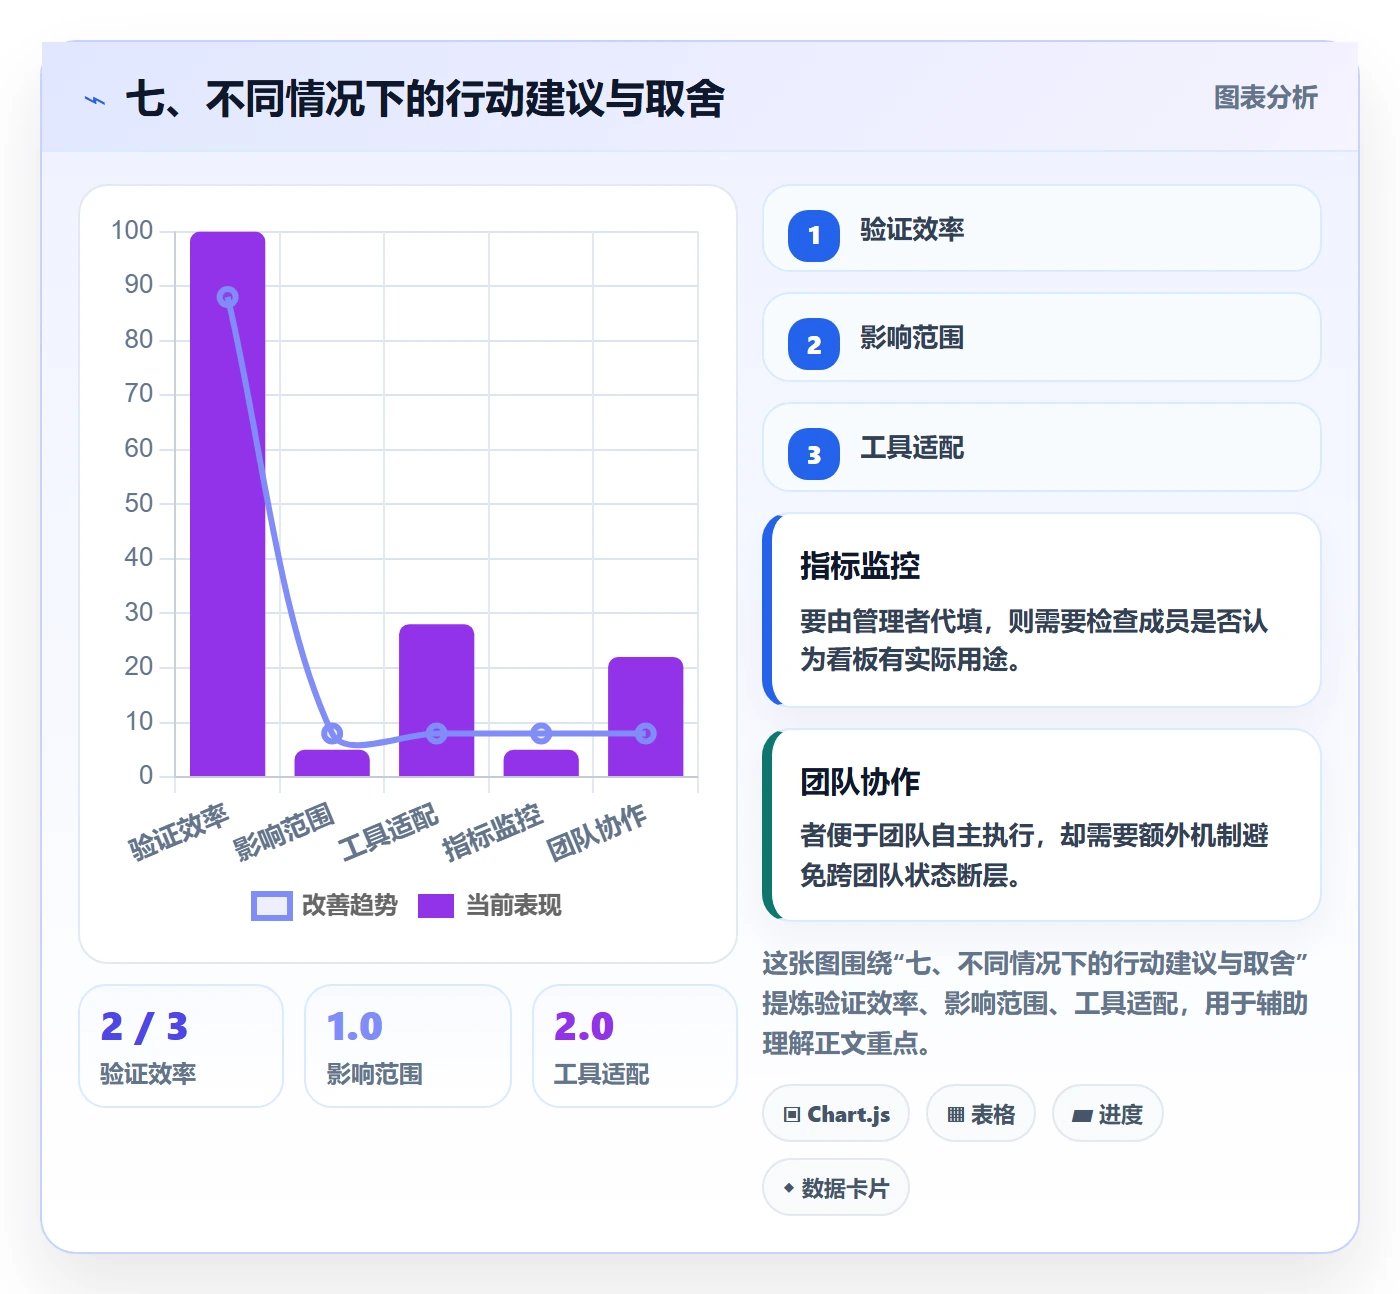Click the number 3 badge for 工具适配
The height and width of the screenshot is (1294, 1400).
pos(814,455)
